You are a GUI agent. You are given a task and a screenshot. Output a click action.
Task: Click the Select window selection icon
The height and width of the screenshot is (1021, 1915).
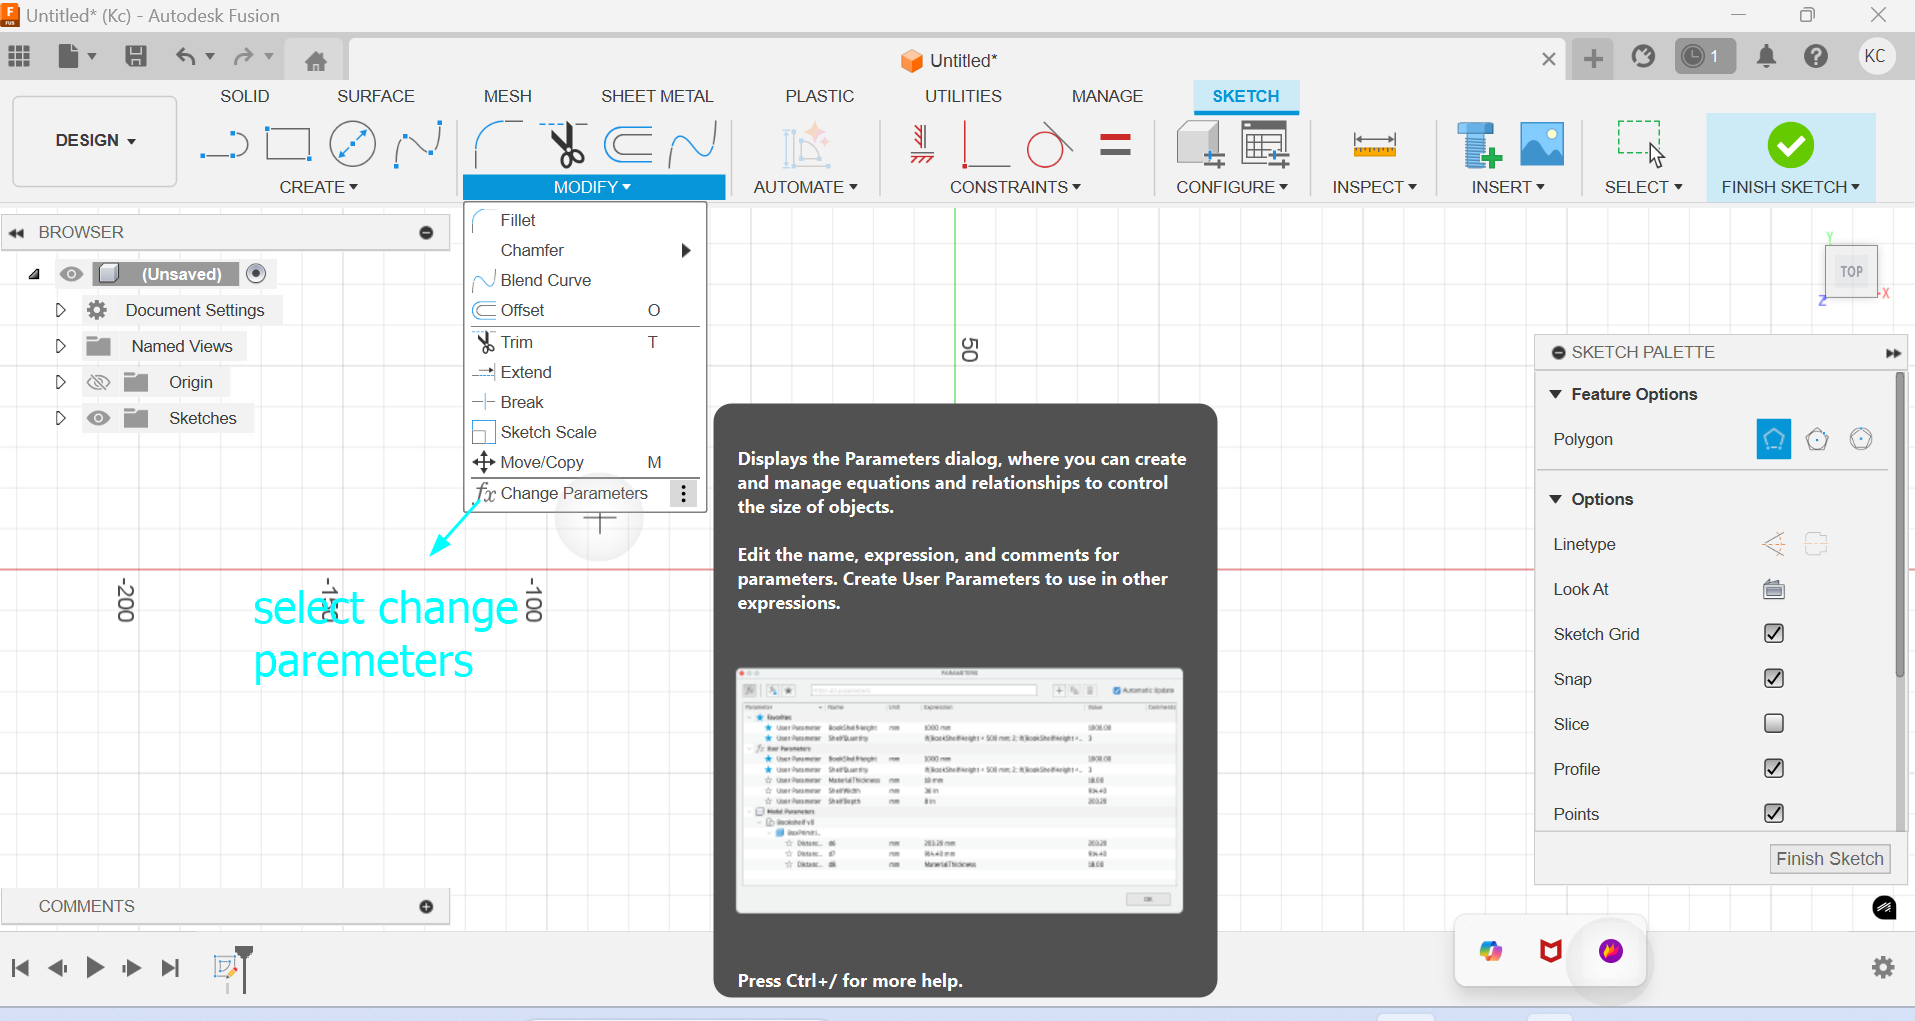click(x=1642, y=143)
